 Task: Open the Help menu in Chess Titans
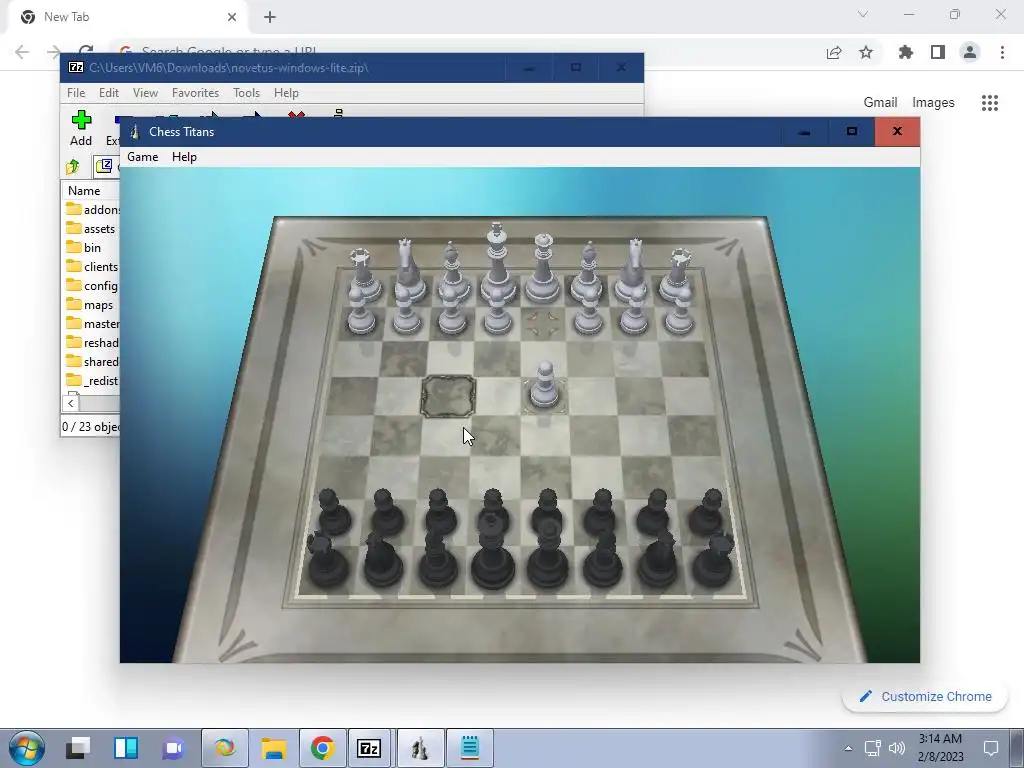click(184, 157)
